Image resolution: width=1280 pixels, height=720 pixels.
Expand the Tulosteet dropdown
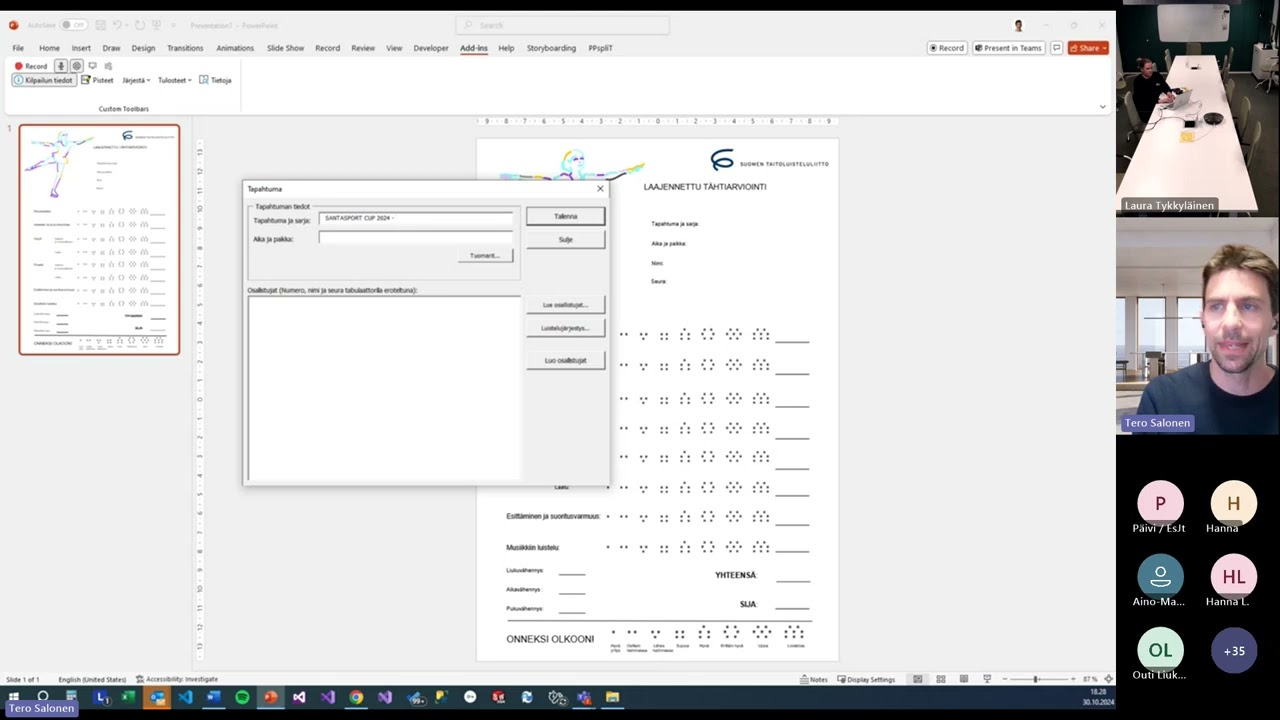175,80
